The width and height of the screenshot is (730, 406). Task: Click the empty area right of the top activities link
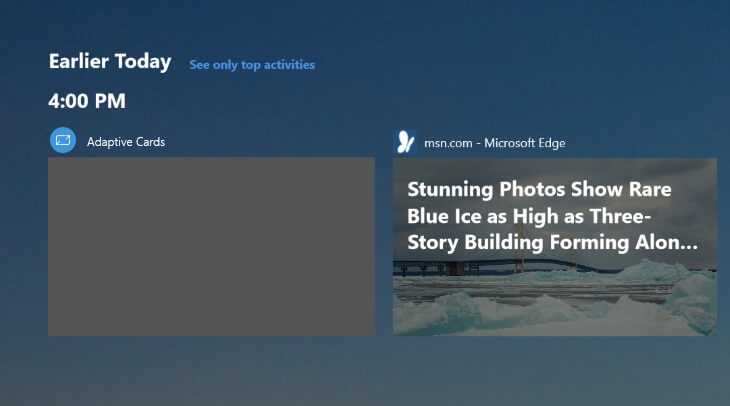pos(520,65)
